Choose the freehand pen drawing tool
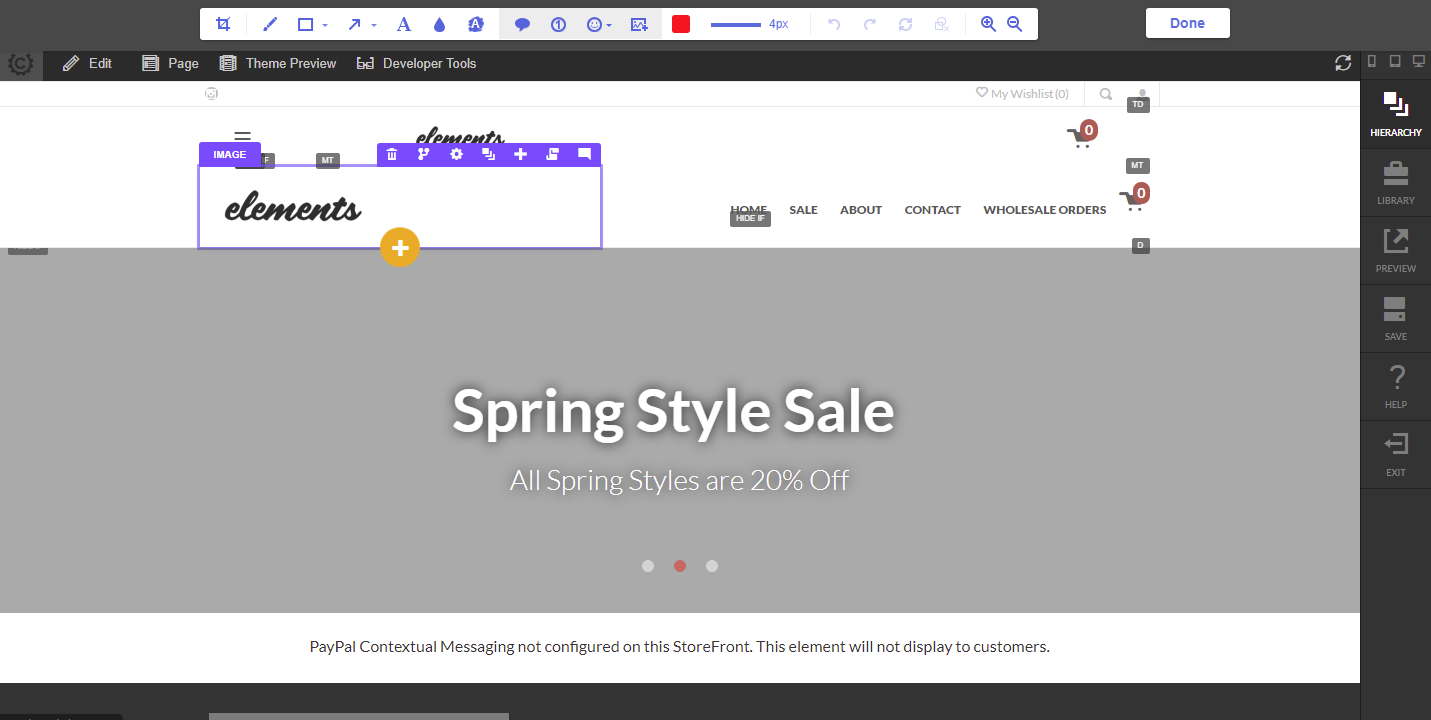 [269, 24]
